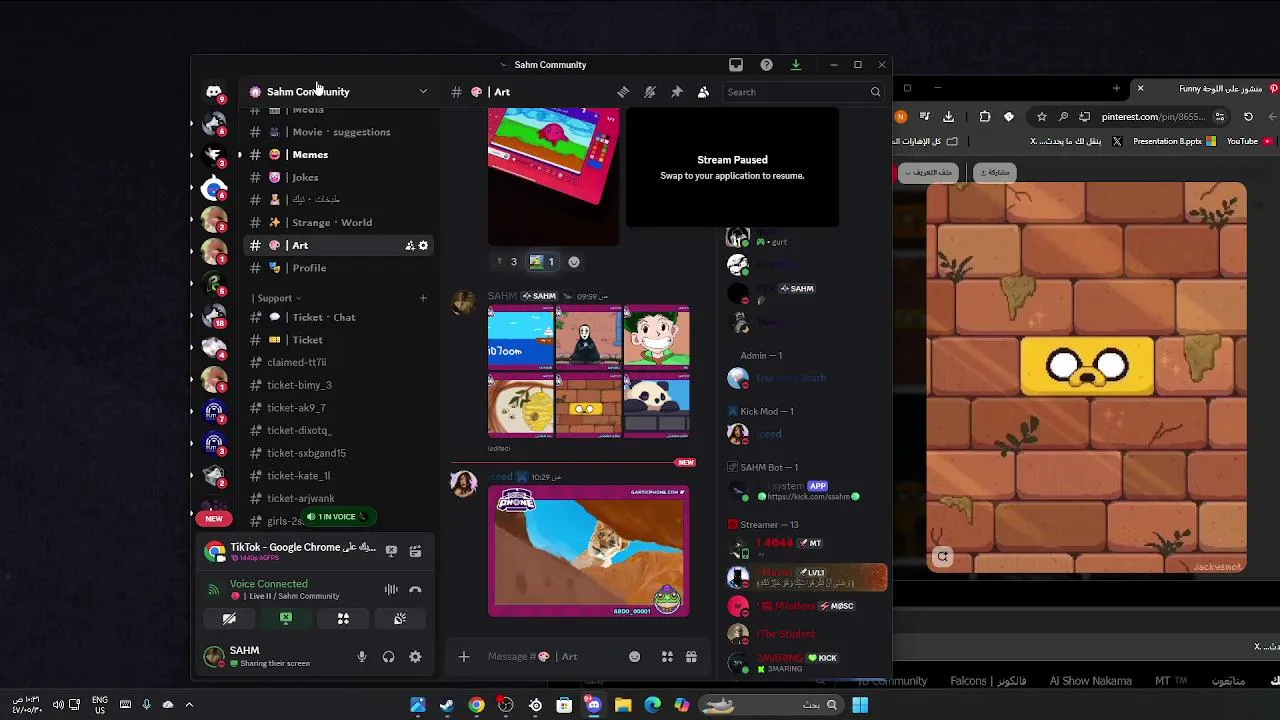Open the Discord inbox icon
Viewport: 1280px width, 720px height.
pos(736,65)
